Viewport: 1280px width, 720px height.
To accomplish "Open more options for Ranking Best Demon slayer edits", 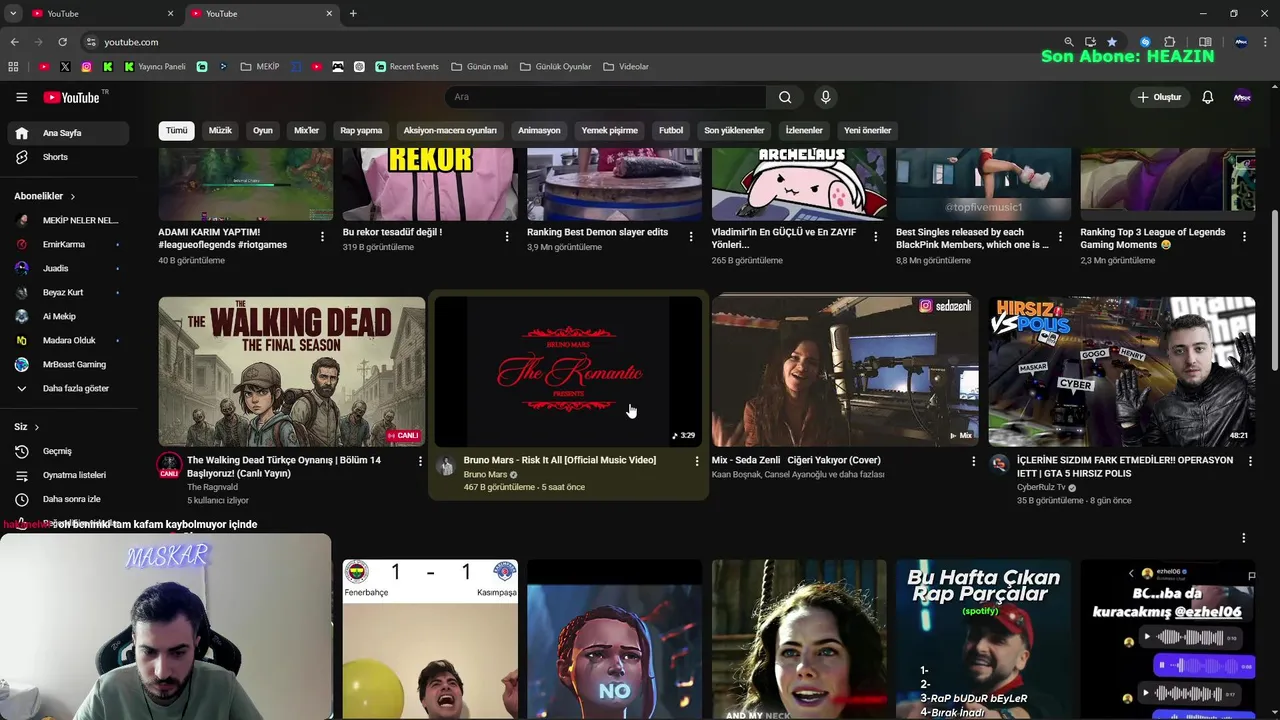I will pyautogui.click(x=691, y=237).
